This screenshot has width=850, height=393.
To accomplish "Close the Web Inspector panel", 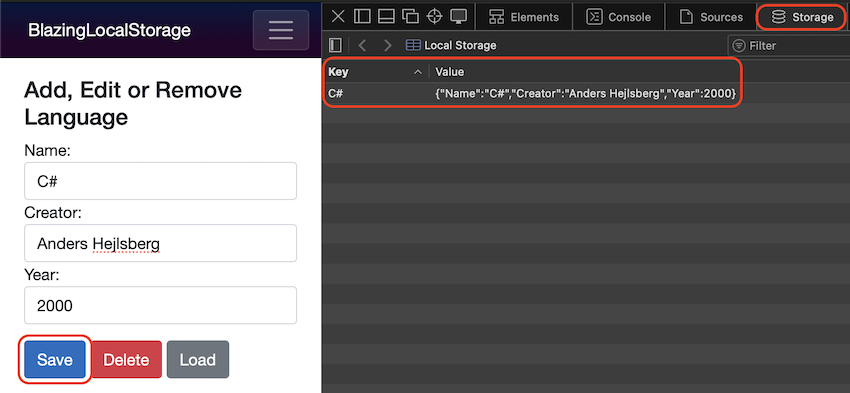I will pos(338,17).
